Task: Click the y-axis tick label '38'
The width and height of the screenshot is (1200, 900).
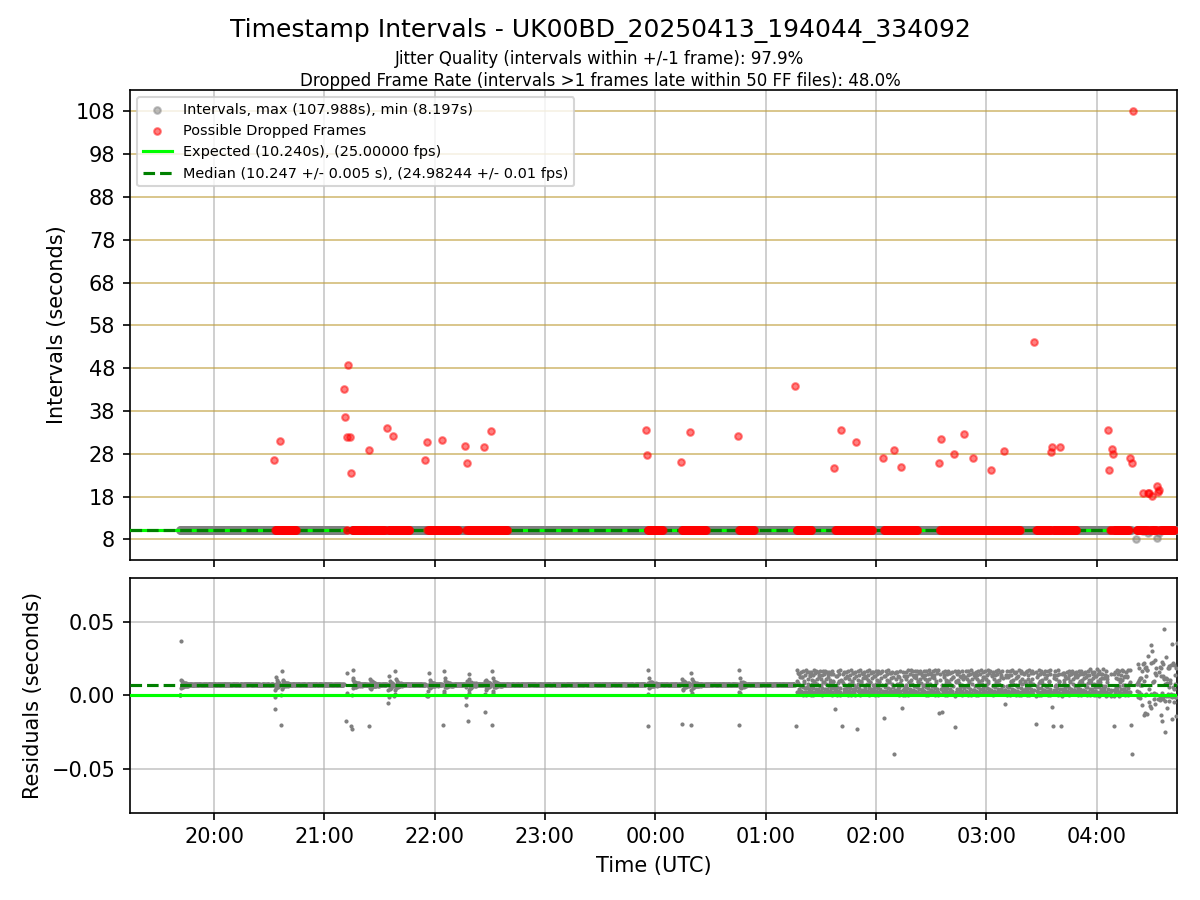Action: click(103, 412)
